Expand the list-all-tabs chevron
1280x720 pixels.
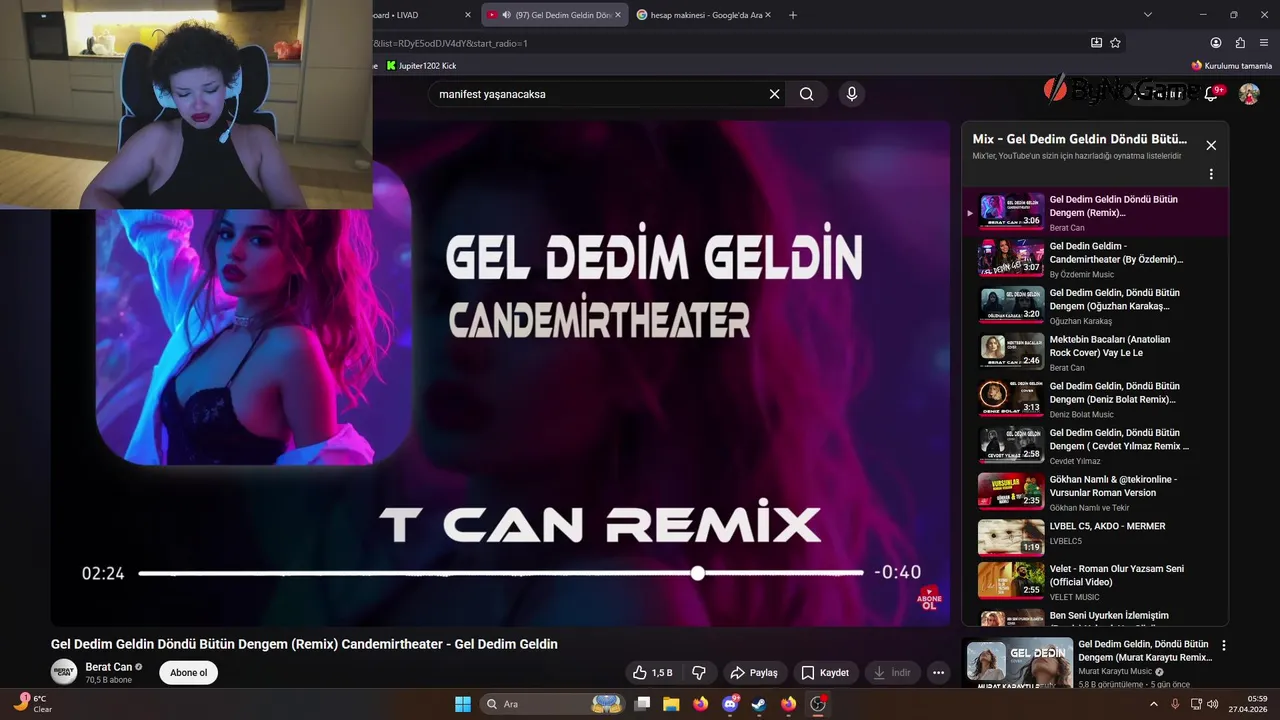pos(1148,15)
